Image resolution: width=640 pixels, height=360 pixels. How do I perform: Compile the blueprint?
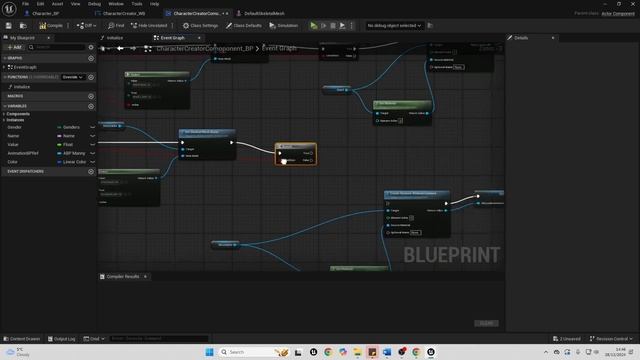(x=51, y=26)
